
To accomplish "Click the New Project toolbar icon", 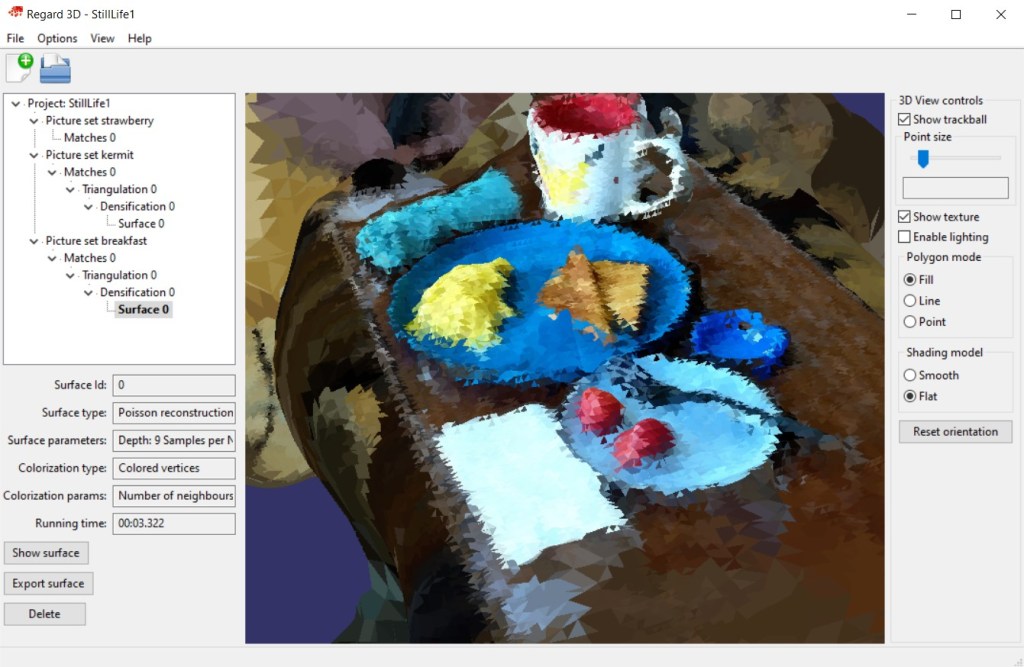I will pos(20,68).
